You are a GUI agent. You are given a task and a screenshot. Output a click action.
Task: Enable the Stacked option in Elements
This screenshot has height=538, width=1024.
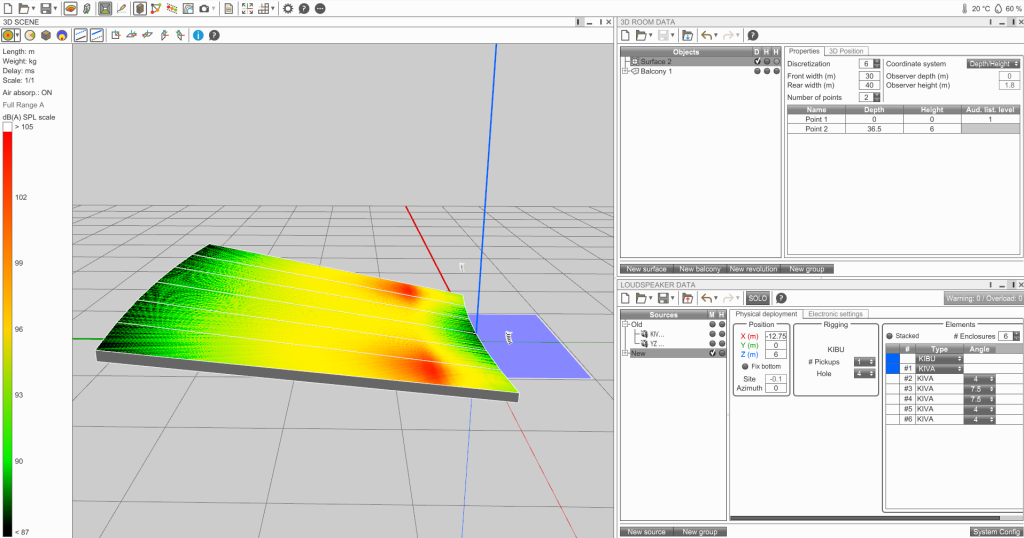tap(889, 336)
